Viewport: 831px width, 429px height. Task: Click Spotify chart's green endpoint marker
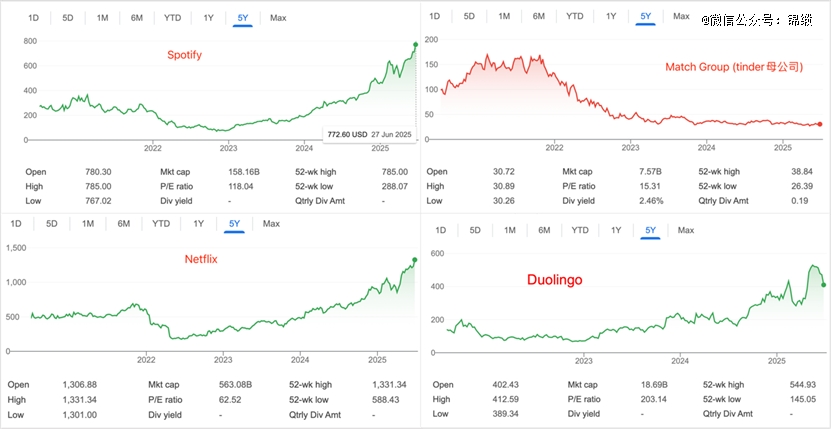point(416,44)
